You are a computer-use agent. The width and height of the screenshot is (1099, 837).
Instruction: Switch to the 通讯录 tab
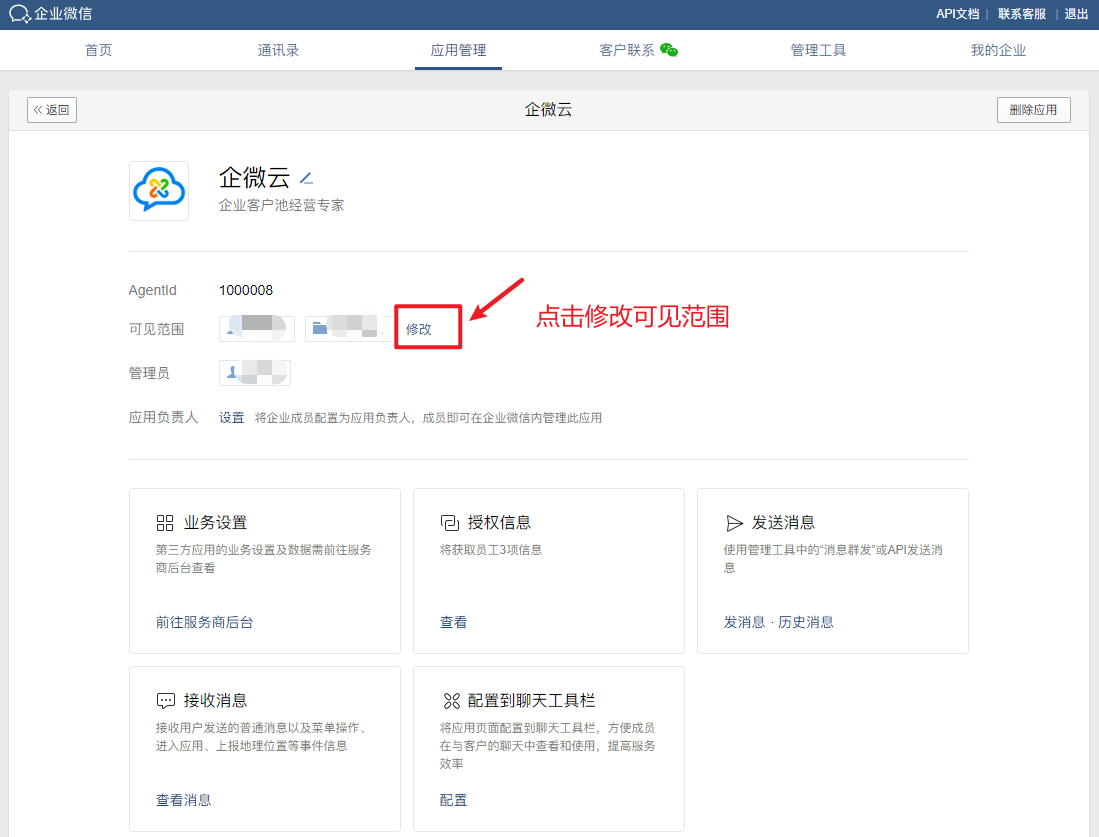point(278,50)
